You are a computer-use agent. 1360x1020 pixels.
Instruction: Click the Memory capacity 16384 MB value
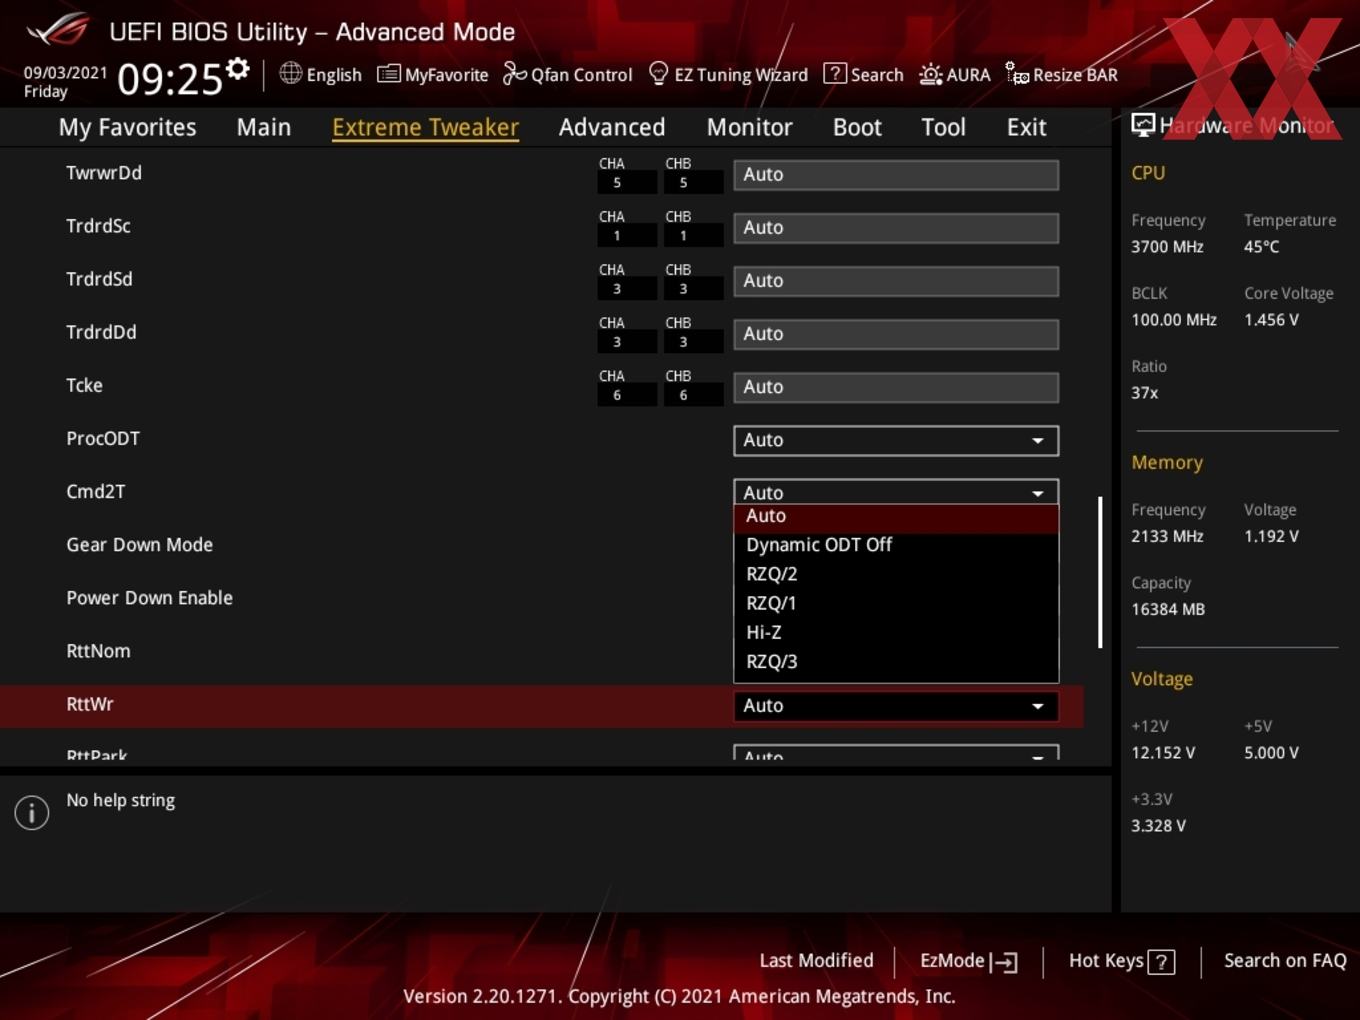tap(1168, 610)
